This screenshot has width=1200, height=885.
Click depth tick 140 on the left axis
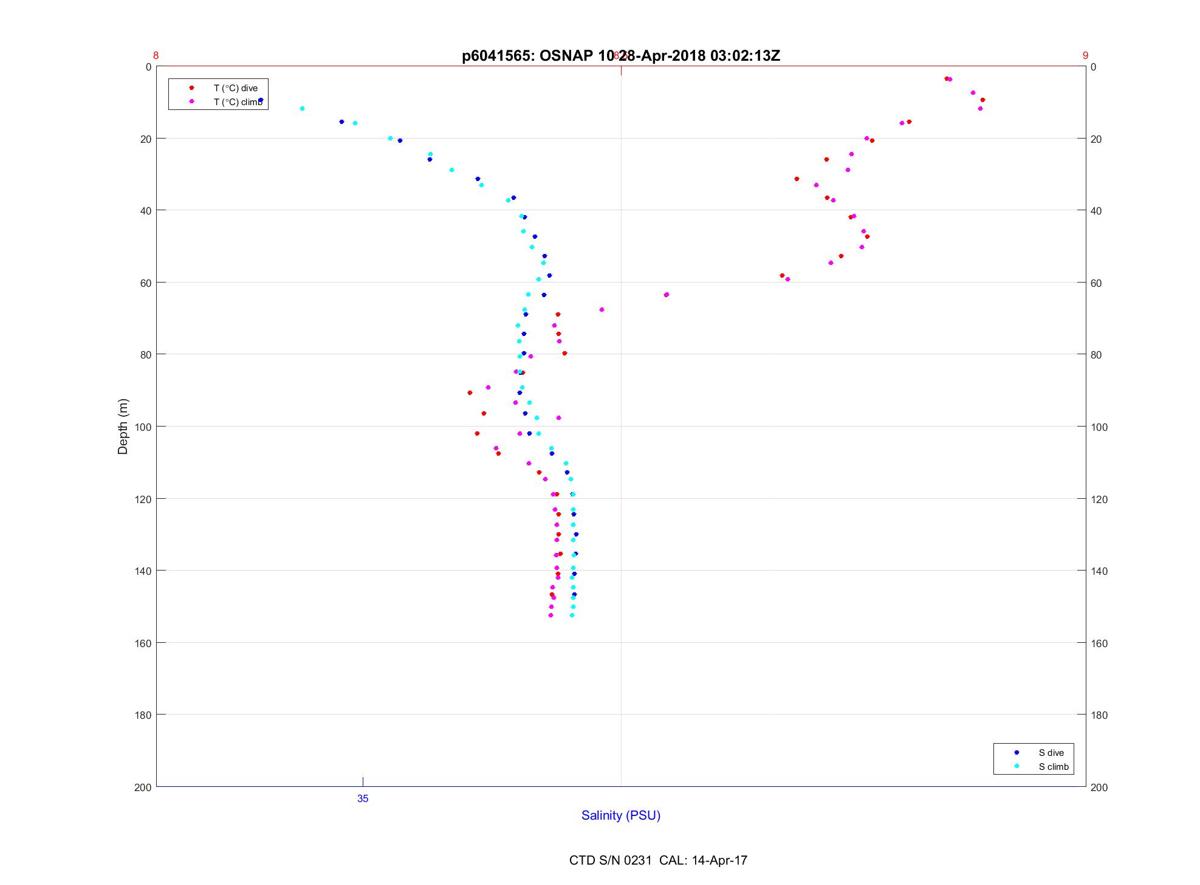[x=142, y=571]
